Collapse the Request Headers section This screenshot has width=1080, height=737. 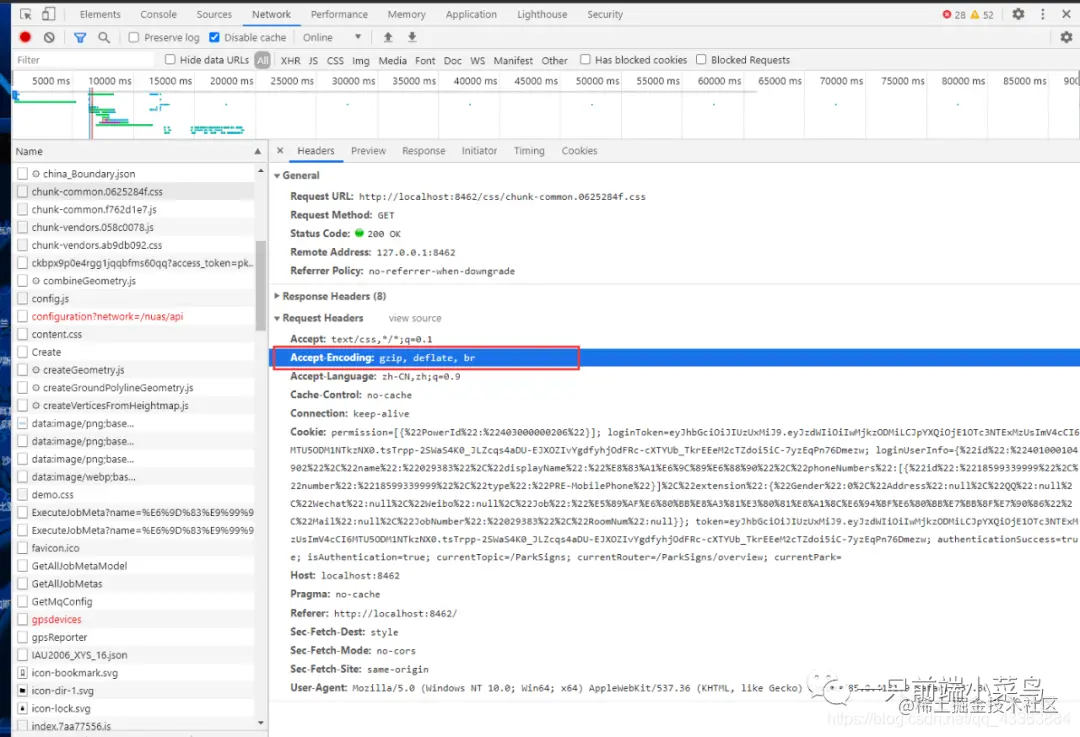tap(277, 318)
